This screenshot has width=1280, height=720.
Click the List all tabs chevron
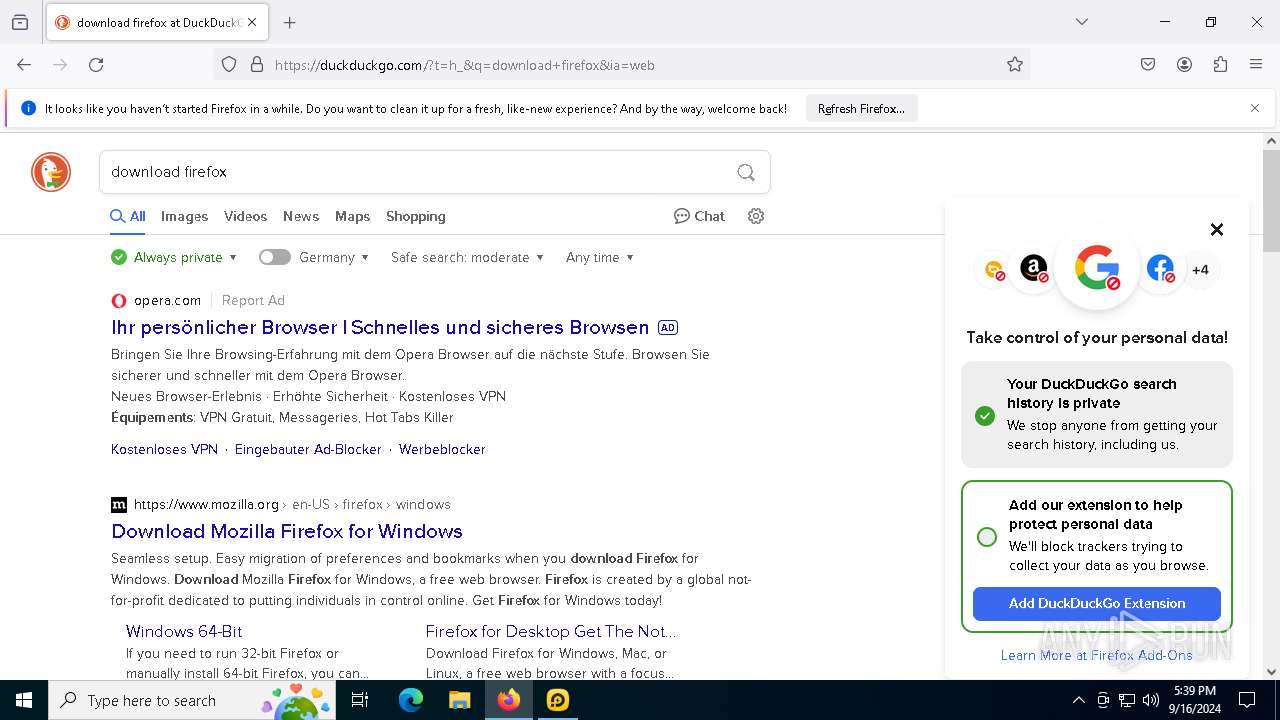click(x=1082, y=22)
